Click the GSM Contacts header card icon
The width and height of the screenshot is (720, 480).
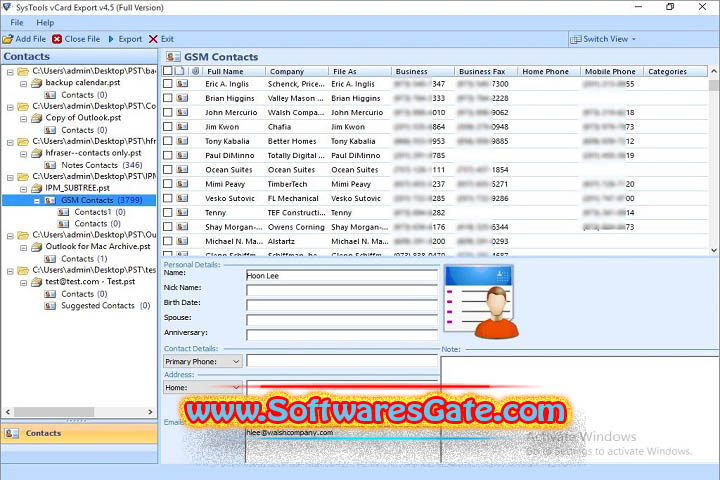(x=173, y=57)
